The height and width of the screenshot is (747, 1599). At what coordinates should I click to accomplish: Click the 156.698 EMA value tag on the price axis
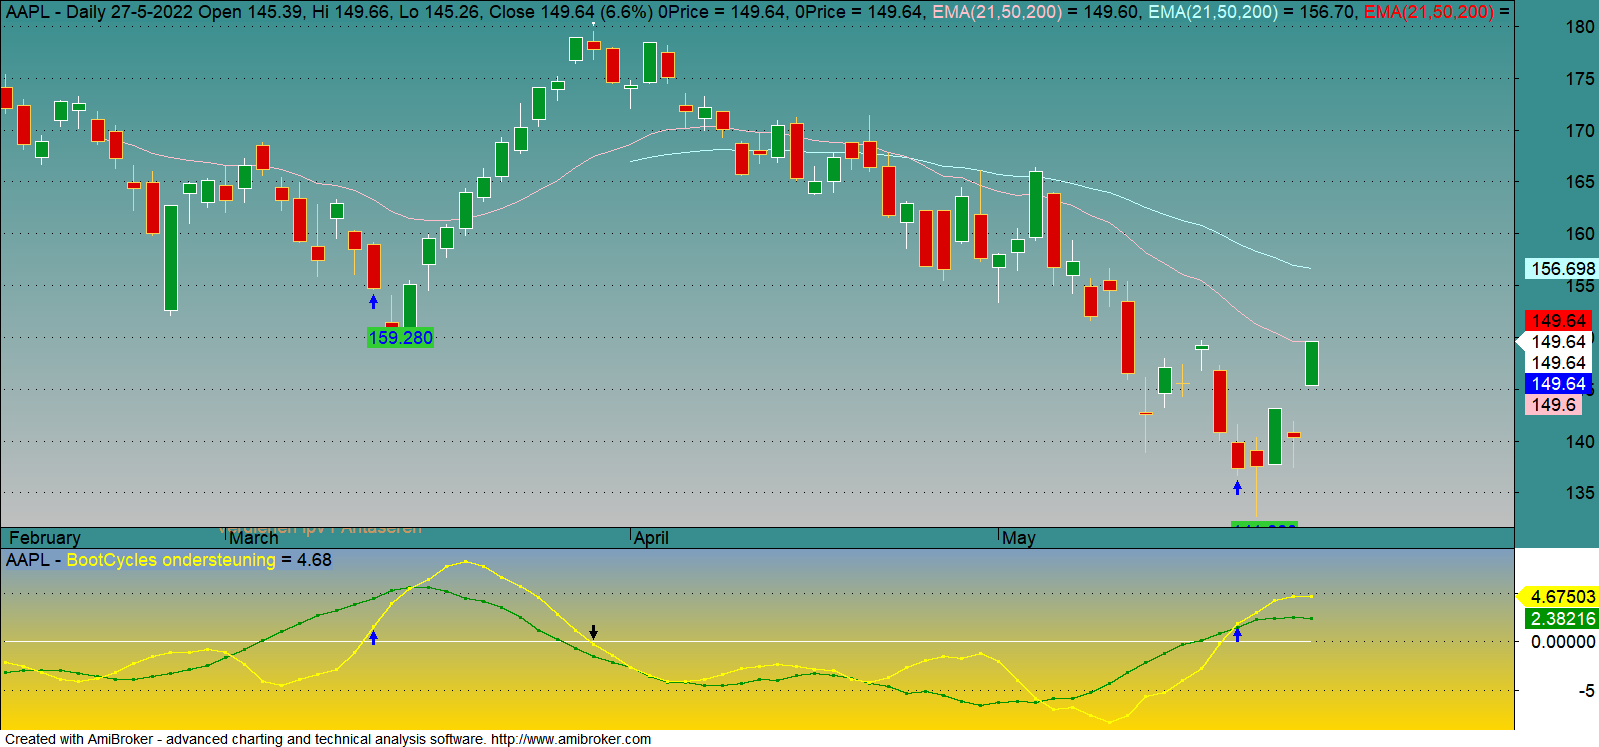coord(1562,268)
